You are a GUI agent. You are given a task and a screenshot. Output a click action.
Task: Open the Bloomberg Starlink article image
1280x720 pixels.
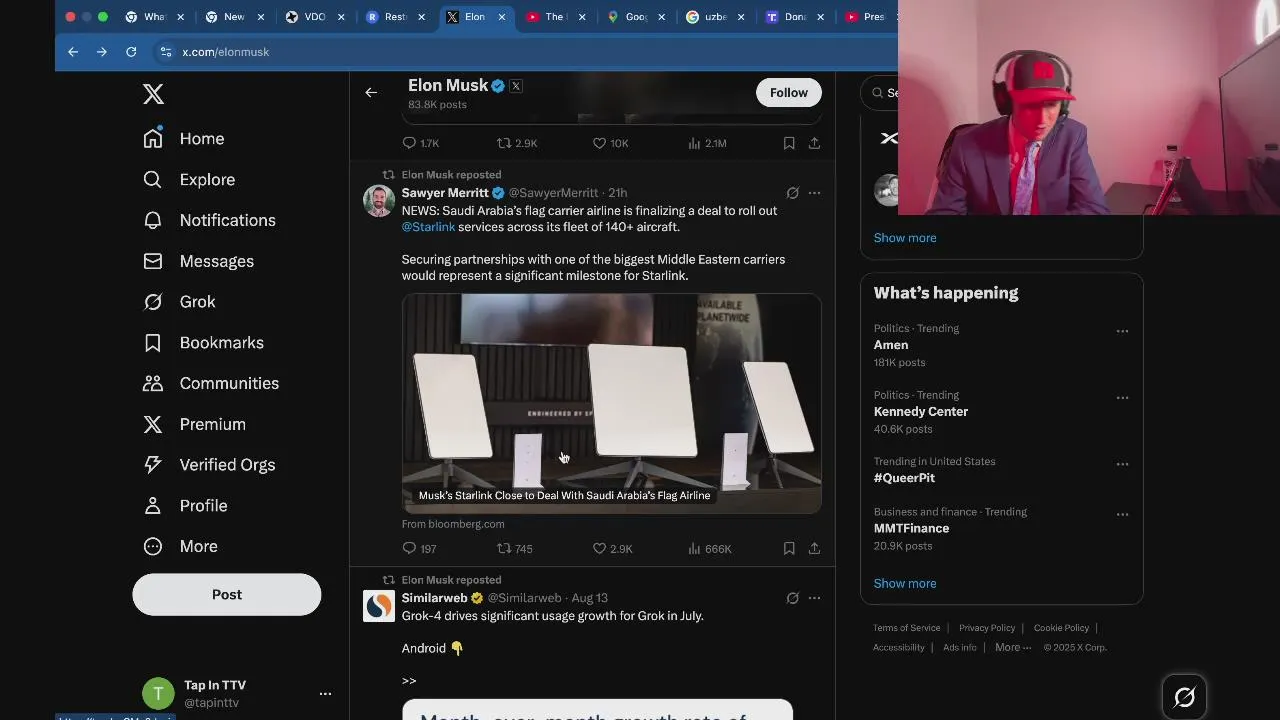pyautogui.click(x=612, y=403)
